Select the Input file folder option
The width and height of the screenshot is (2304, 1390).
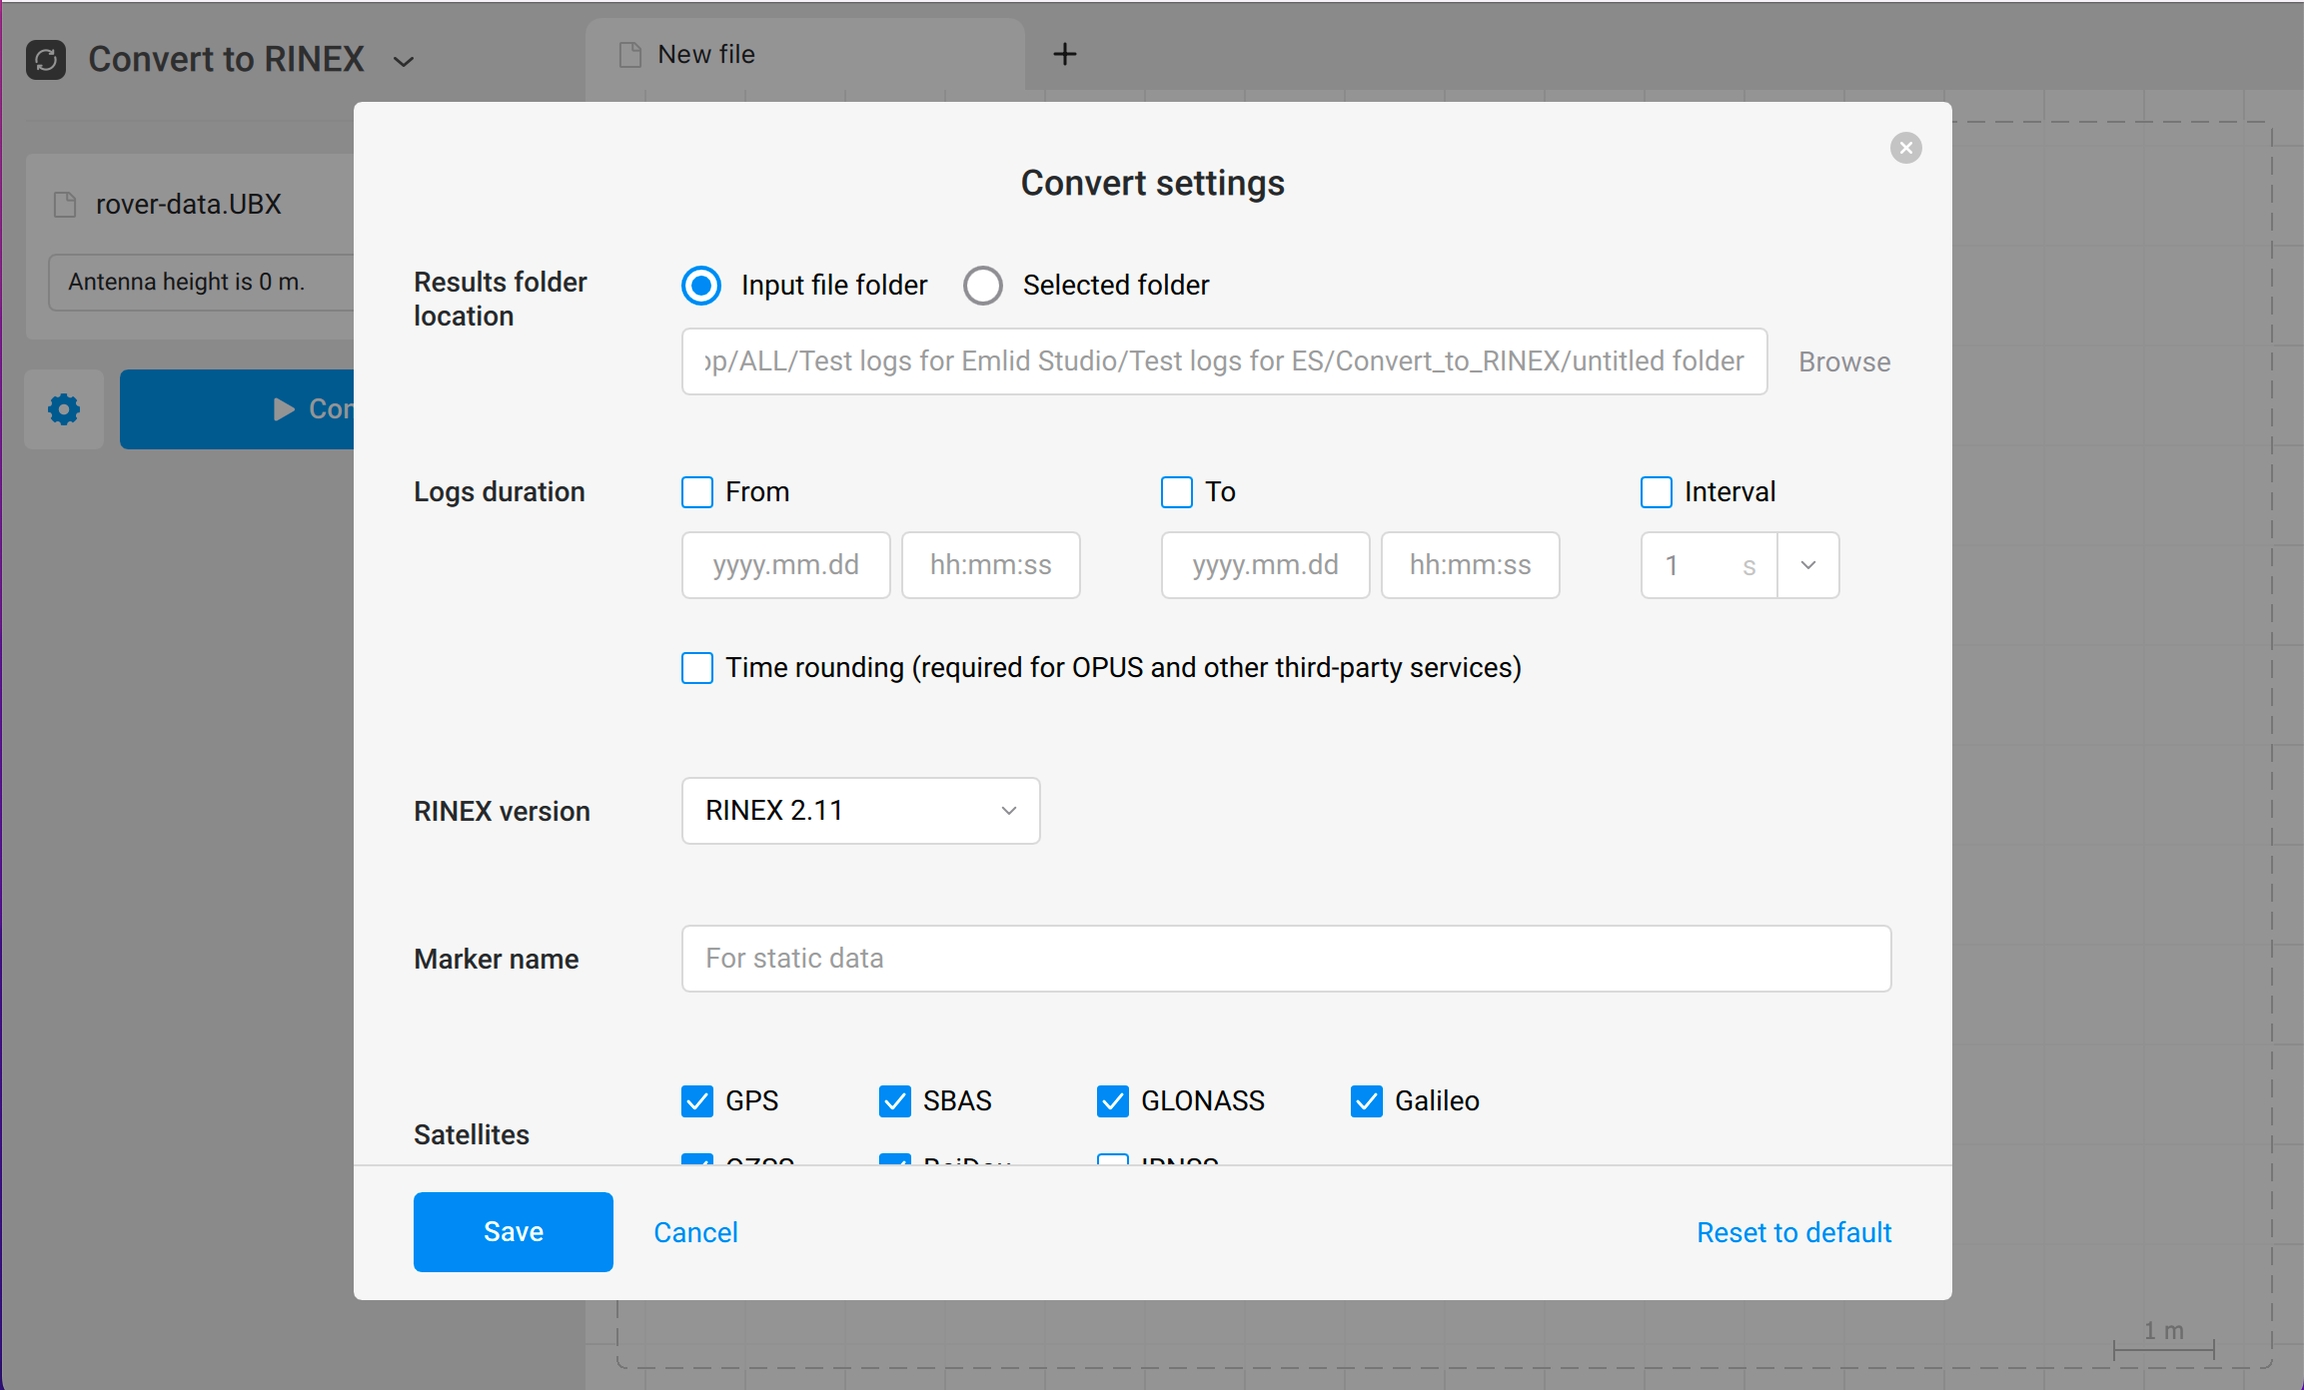701,285
